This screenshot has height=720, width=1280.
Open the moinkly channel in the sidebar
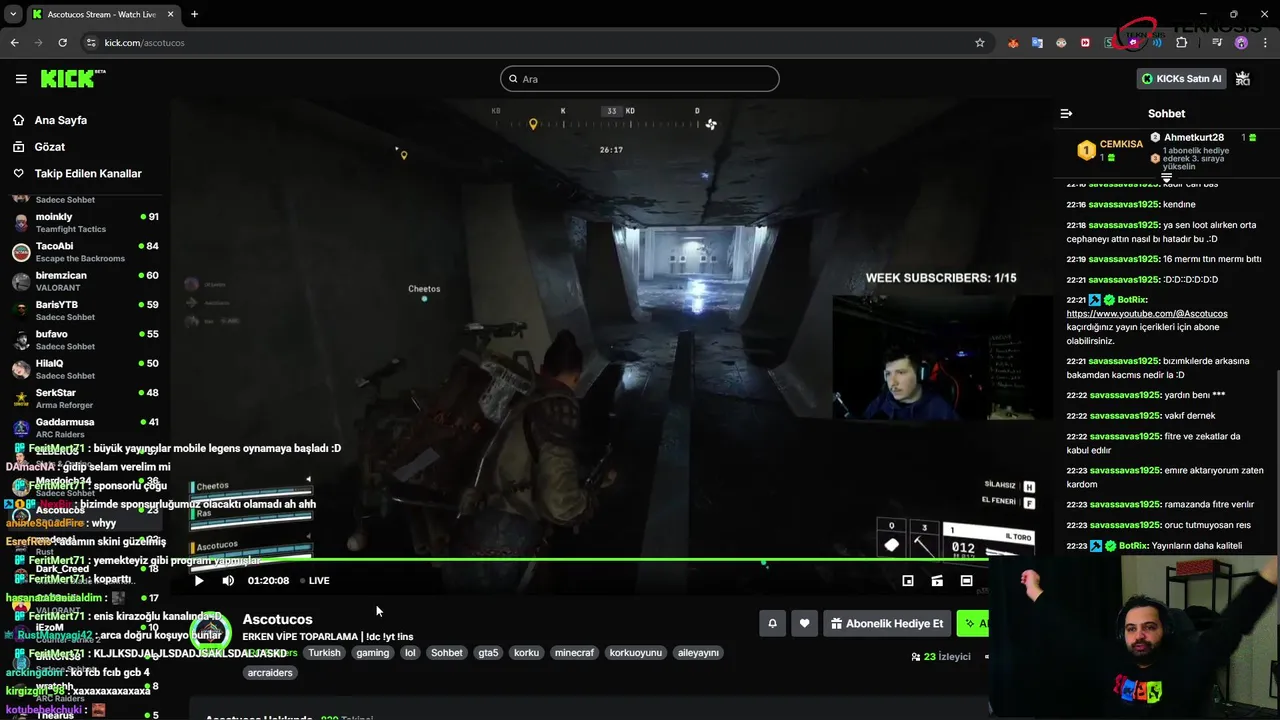[x=85, y=223]
